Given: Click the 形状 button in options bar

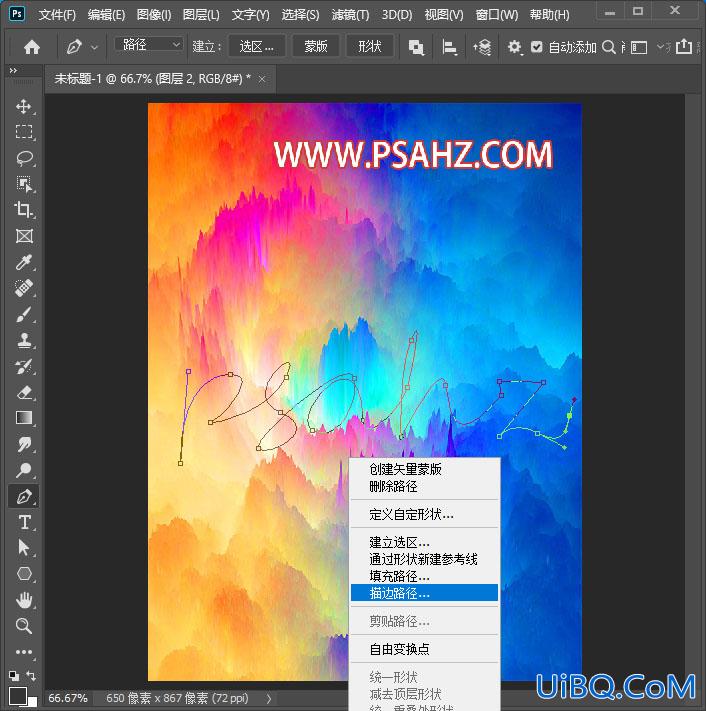Looking at the screenshot, I should click(x=370, y=46).
